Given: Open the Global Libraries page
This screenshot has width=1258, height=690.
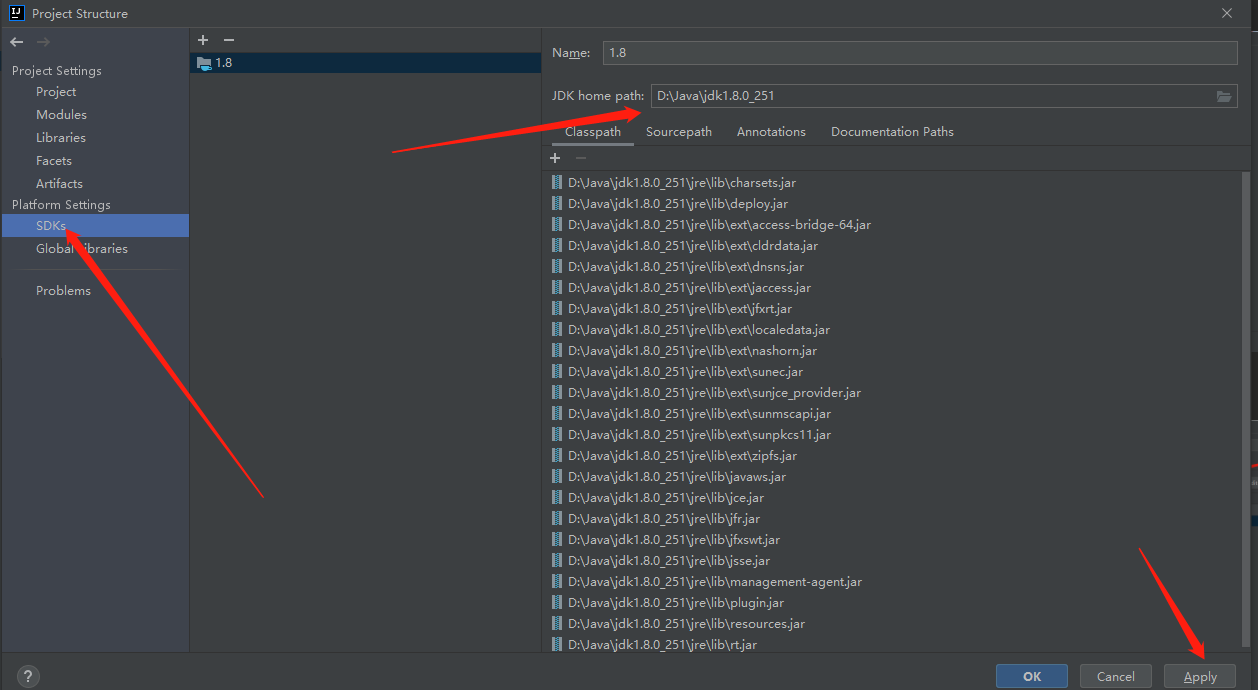Looking at the screenshot, I should click(82, 249).
